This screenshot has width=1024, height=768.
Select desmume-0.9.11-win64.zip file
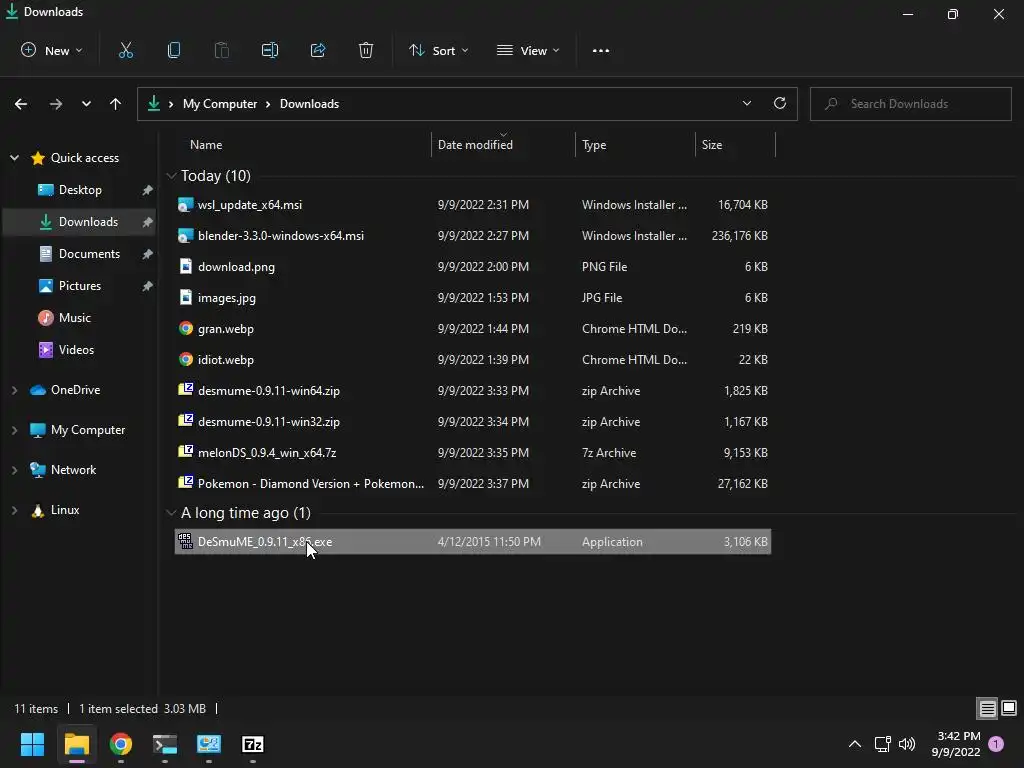[x=473, y=391]
